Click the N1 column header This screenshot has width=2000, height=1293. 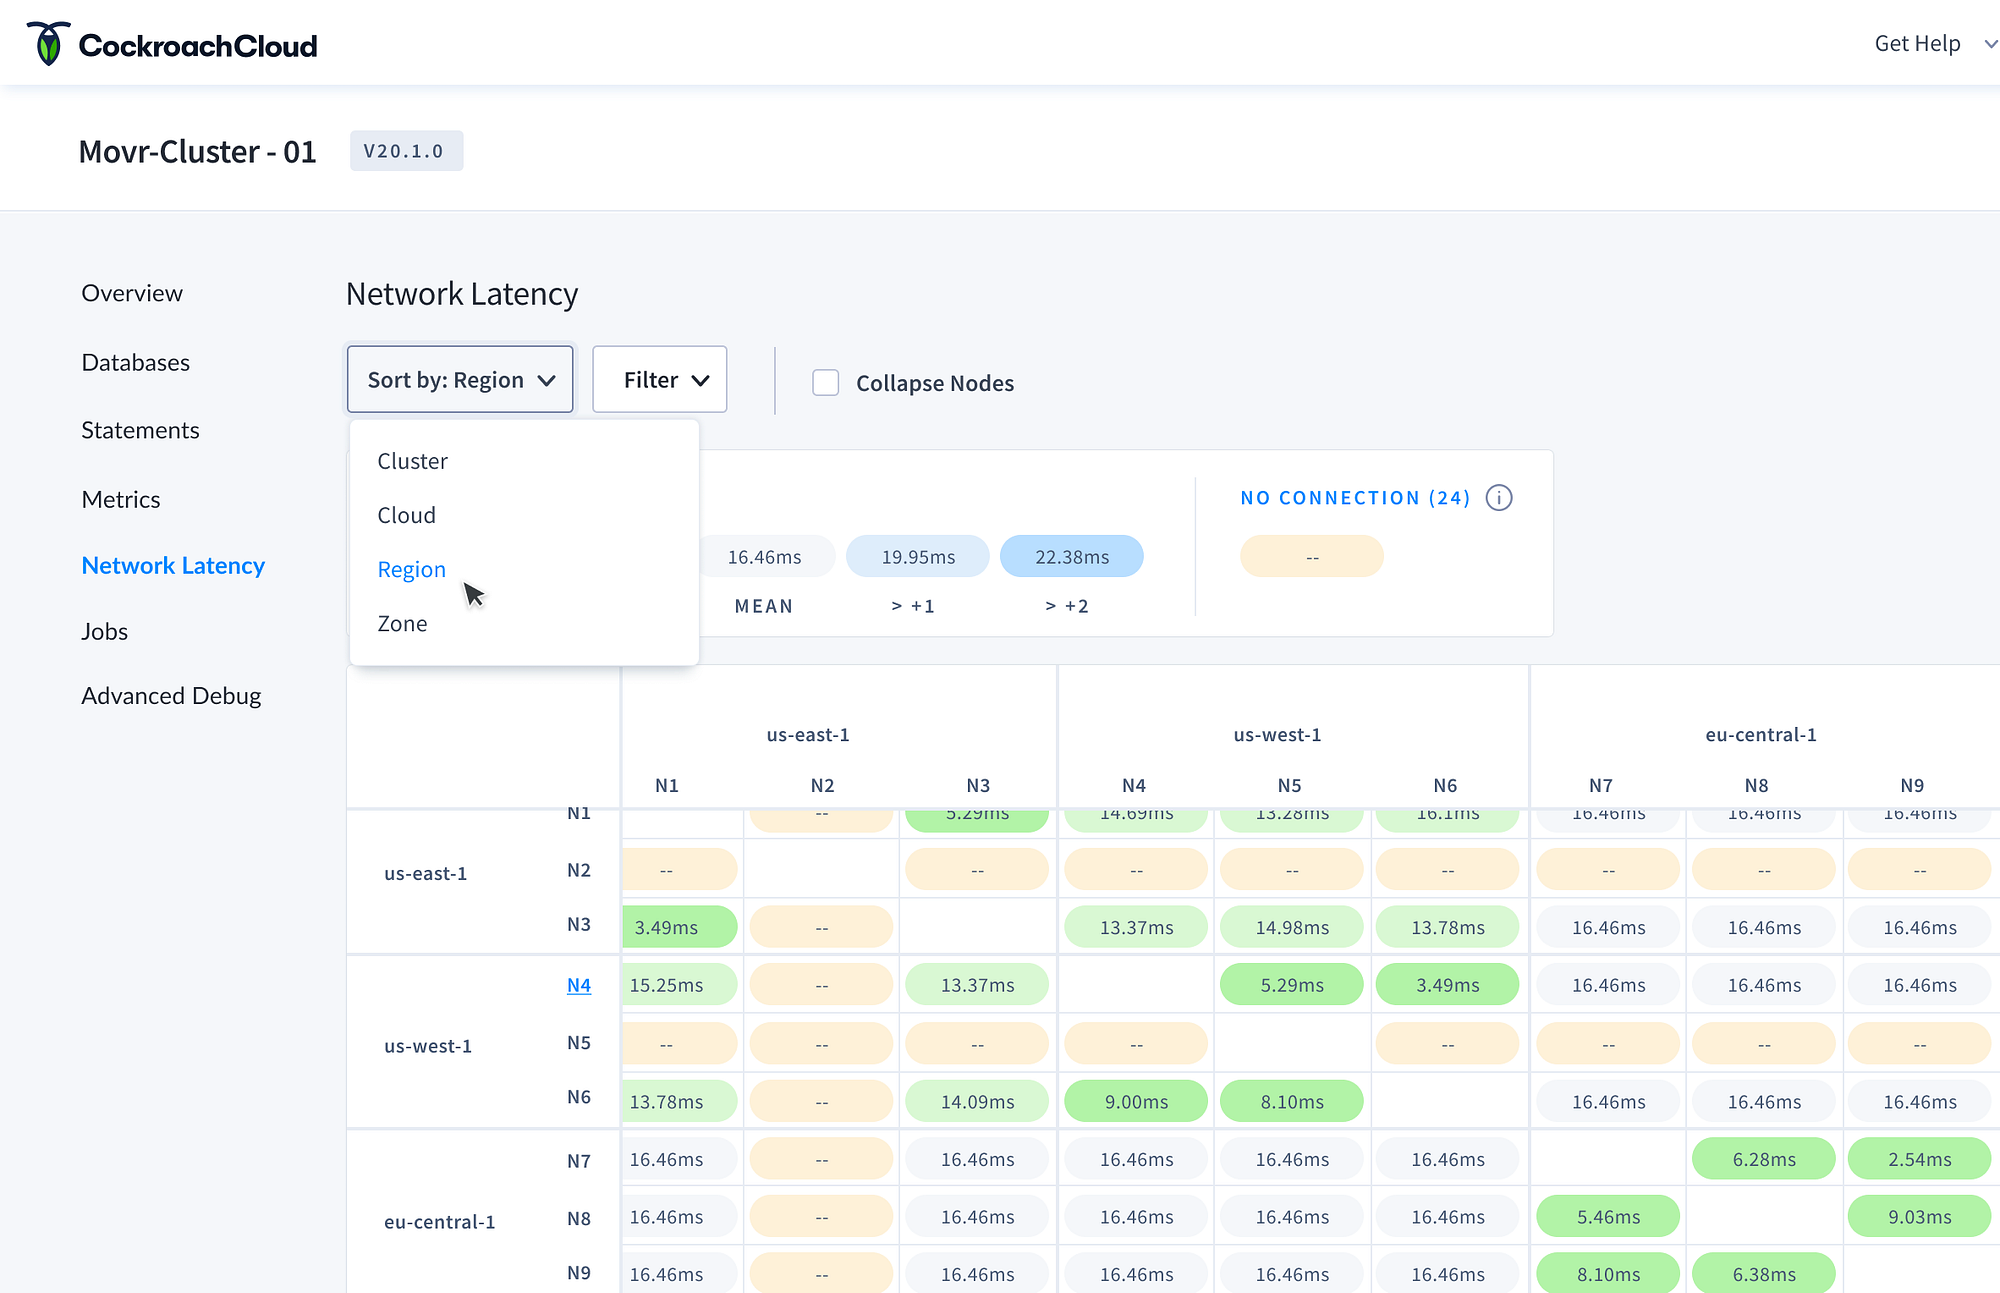click(x=667, y=785)
